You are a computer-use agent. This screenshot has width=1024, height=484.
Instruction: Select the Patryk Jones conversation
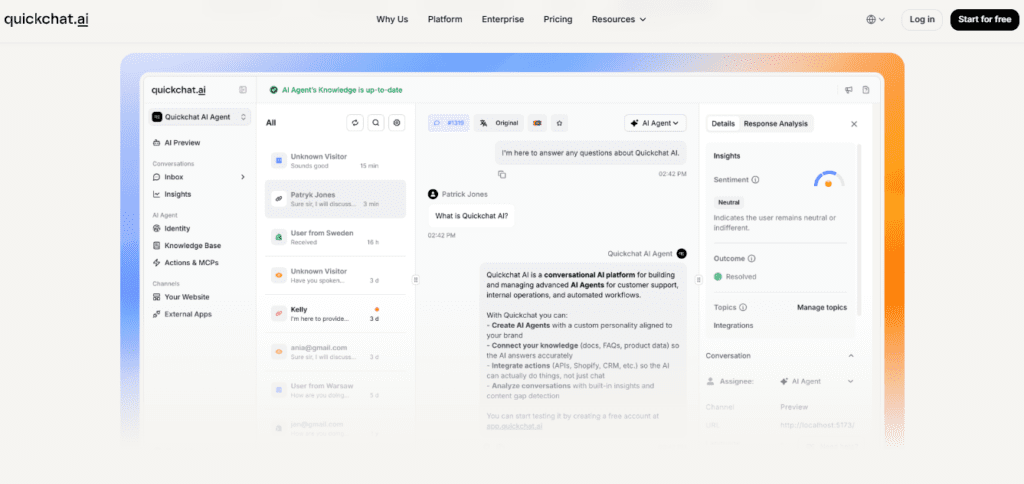click(x=335, y=199)
